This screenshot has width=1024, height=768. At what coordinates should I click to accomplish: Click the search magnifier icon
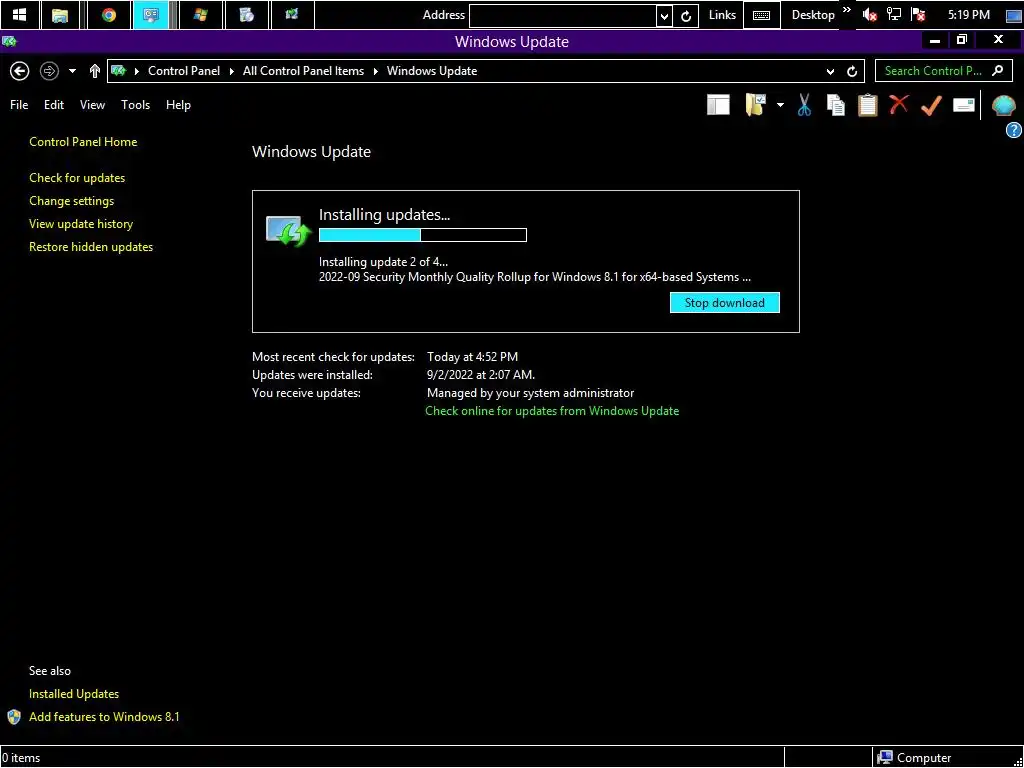pyautogui.click(x=997, y=71)
